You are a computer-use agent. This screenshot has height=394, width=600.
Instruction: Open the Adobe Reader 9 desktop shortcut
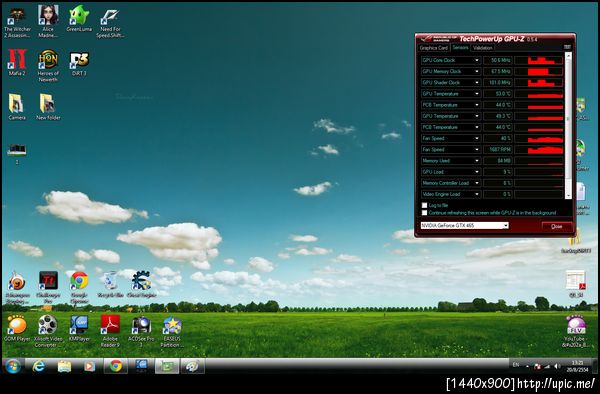[110, 331]
